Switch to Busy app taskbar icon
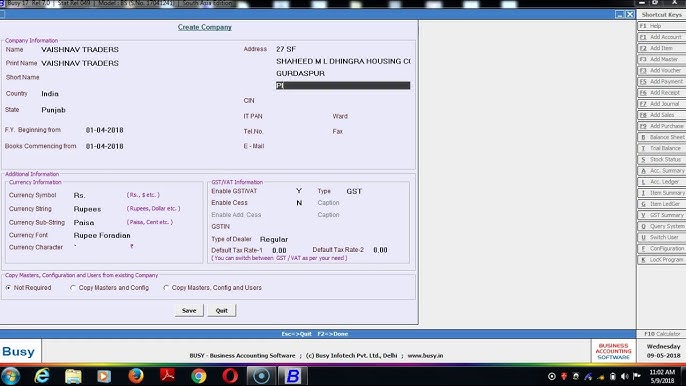Screen dimensions: 686x386 click(293, 376)
